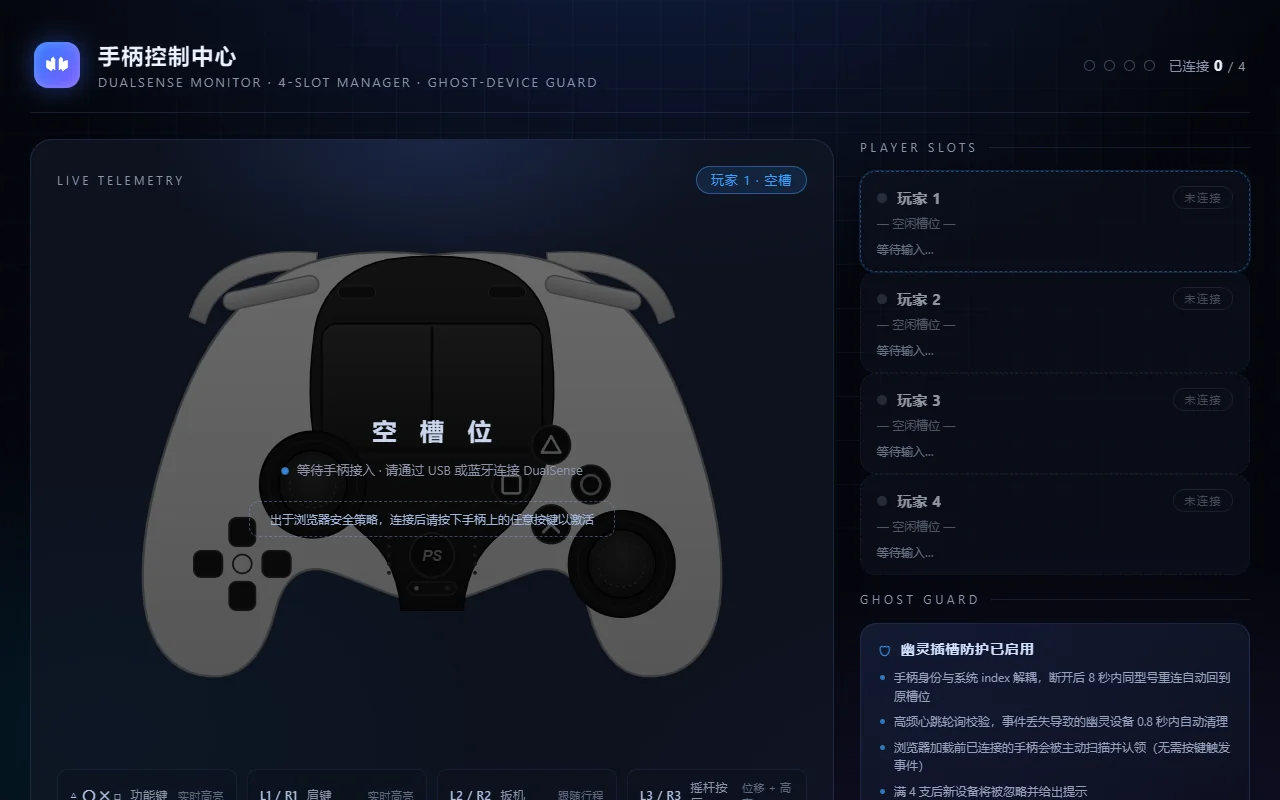Image resolution: width=1280 pixels, height=800 pixels.
Task: Click the mute button below PS button
Action: click(432, 590)
